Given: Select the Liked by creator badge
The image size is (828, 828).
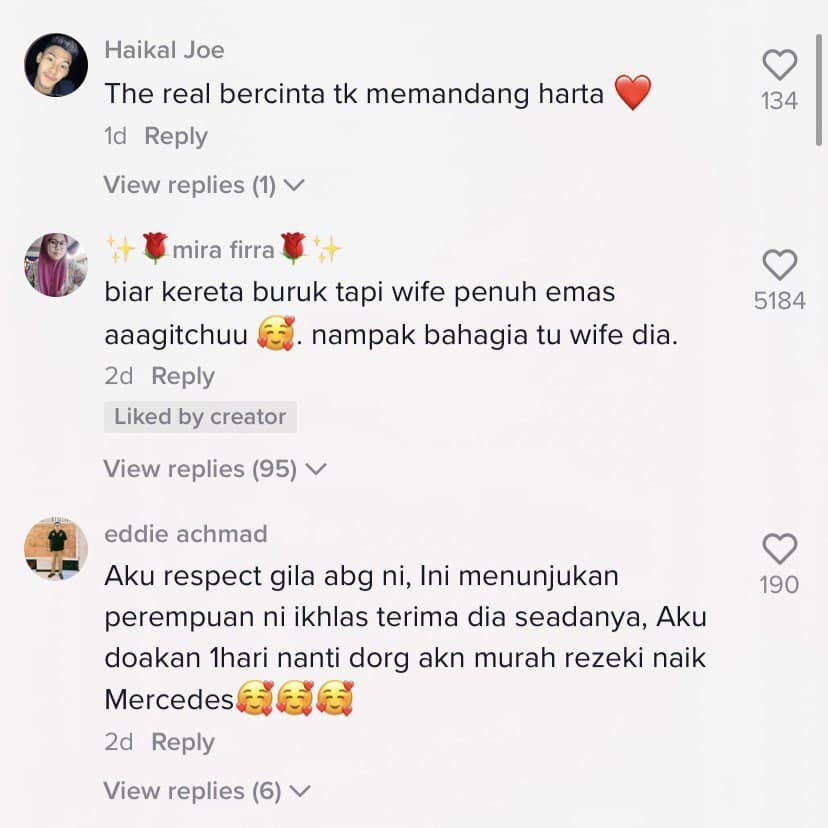Looking at the screenshot, I should 200,417.
